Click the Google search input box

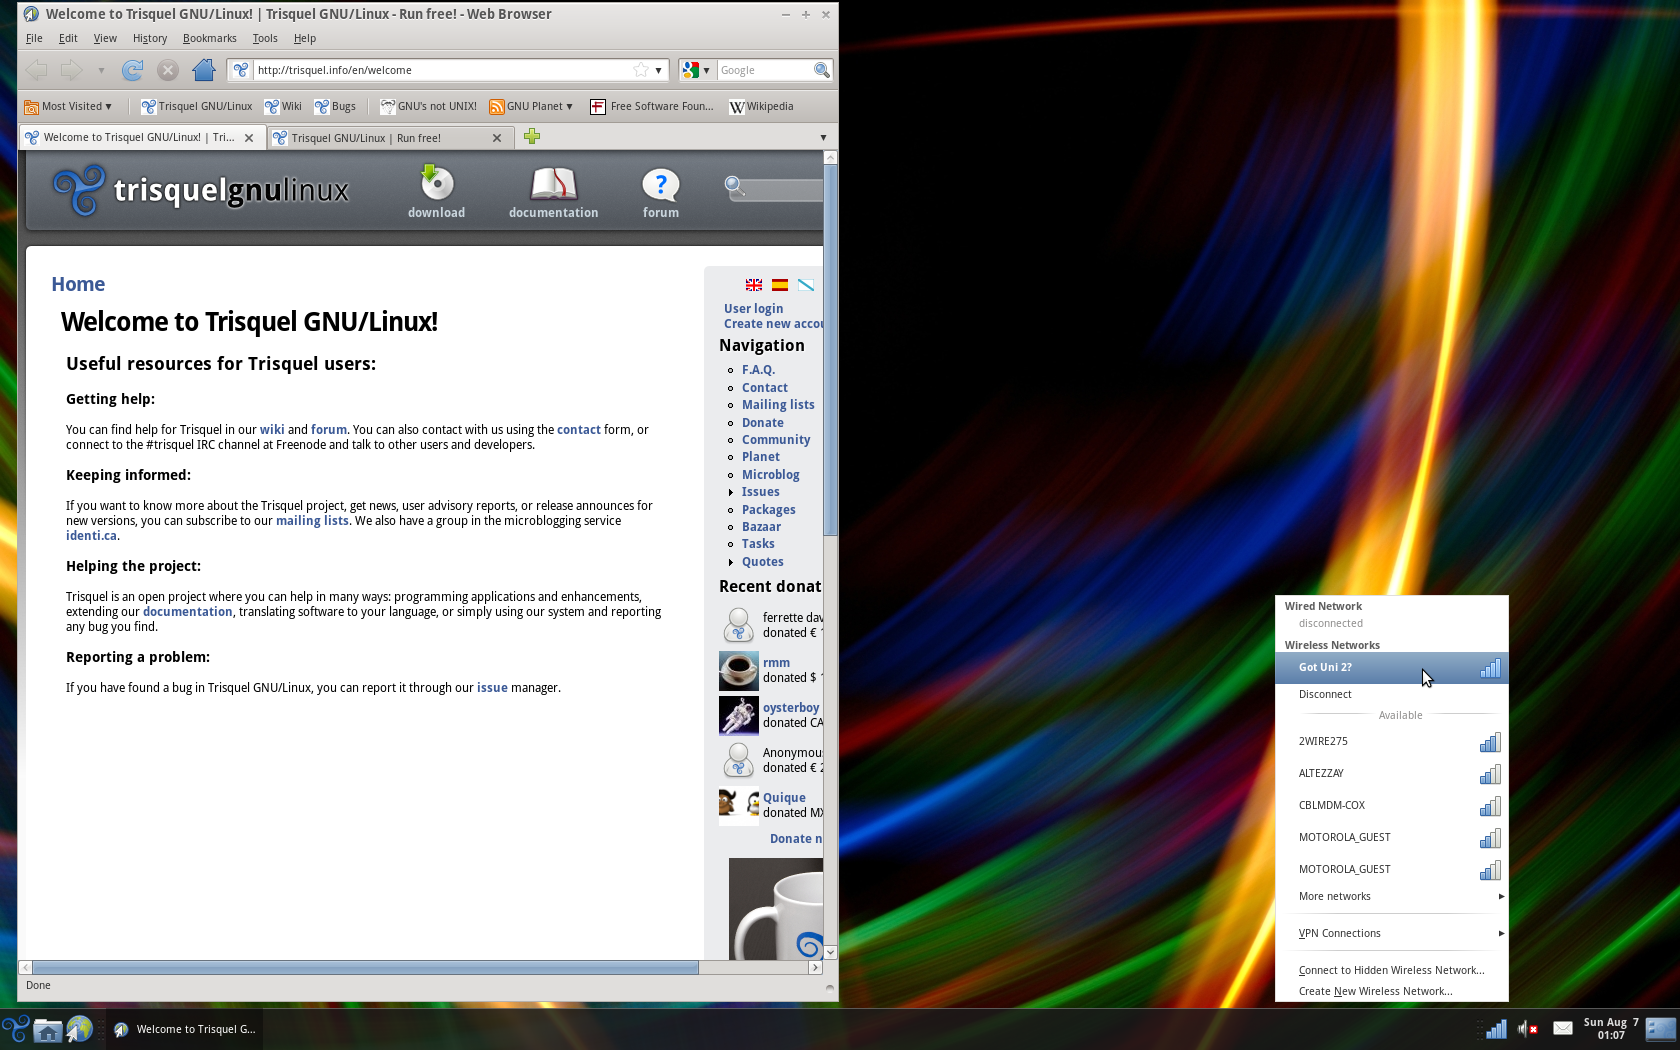(x=764, y=70)
